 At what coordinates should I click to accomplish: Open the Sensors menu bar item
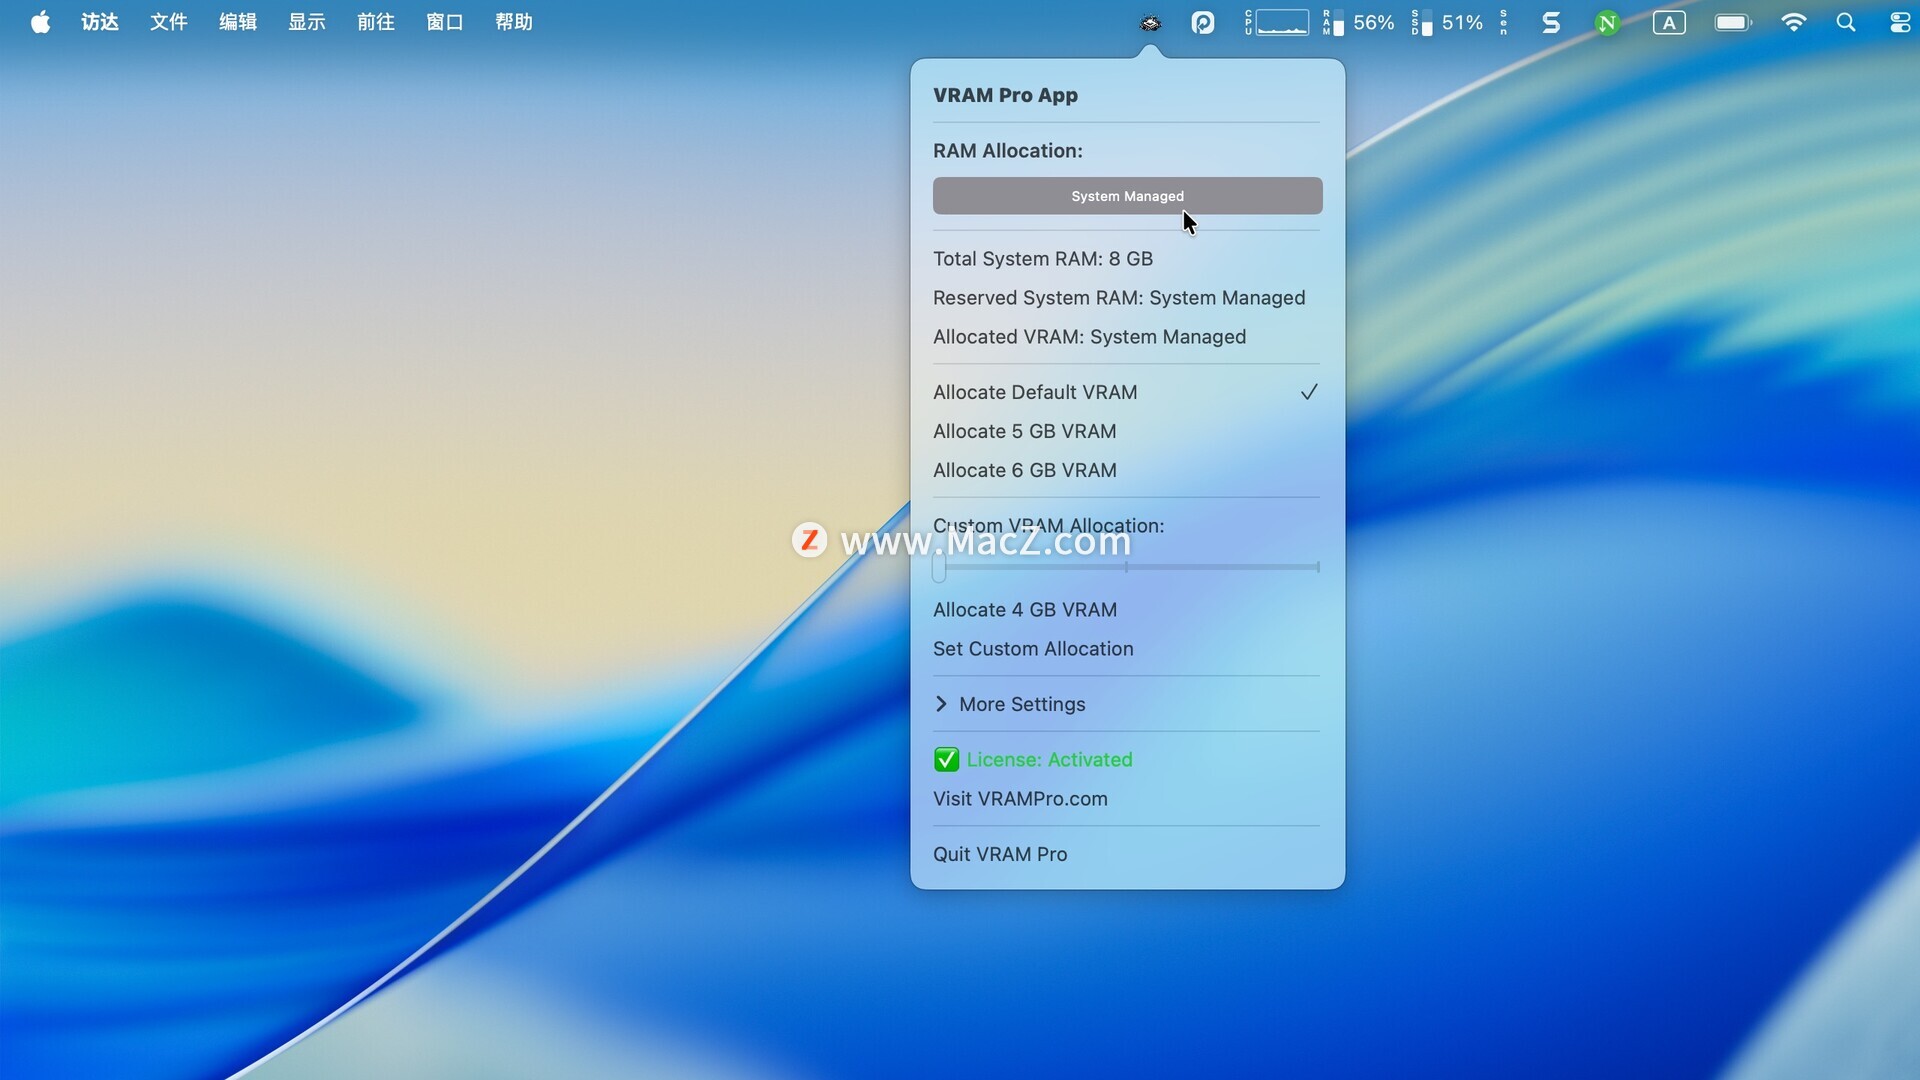tap(1503, 22)
